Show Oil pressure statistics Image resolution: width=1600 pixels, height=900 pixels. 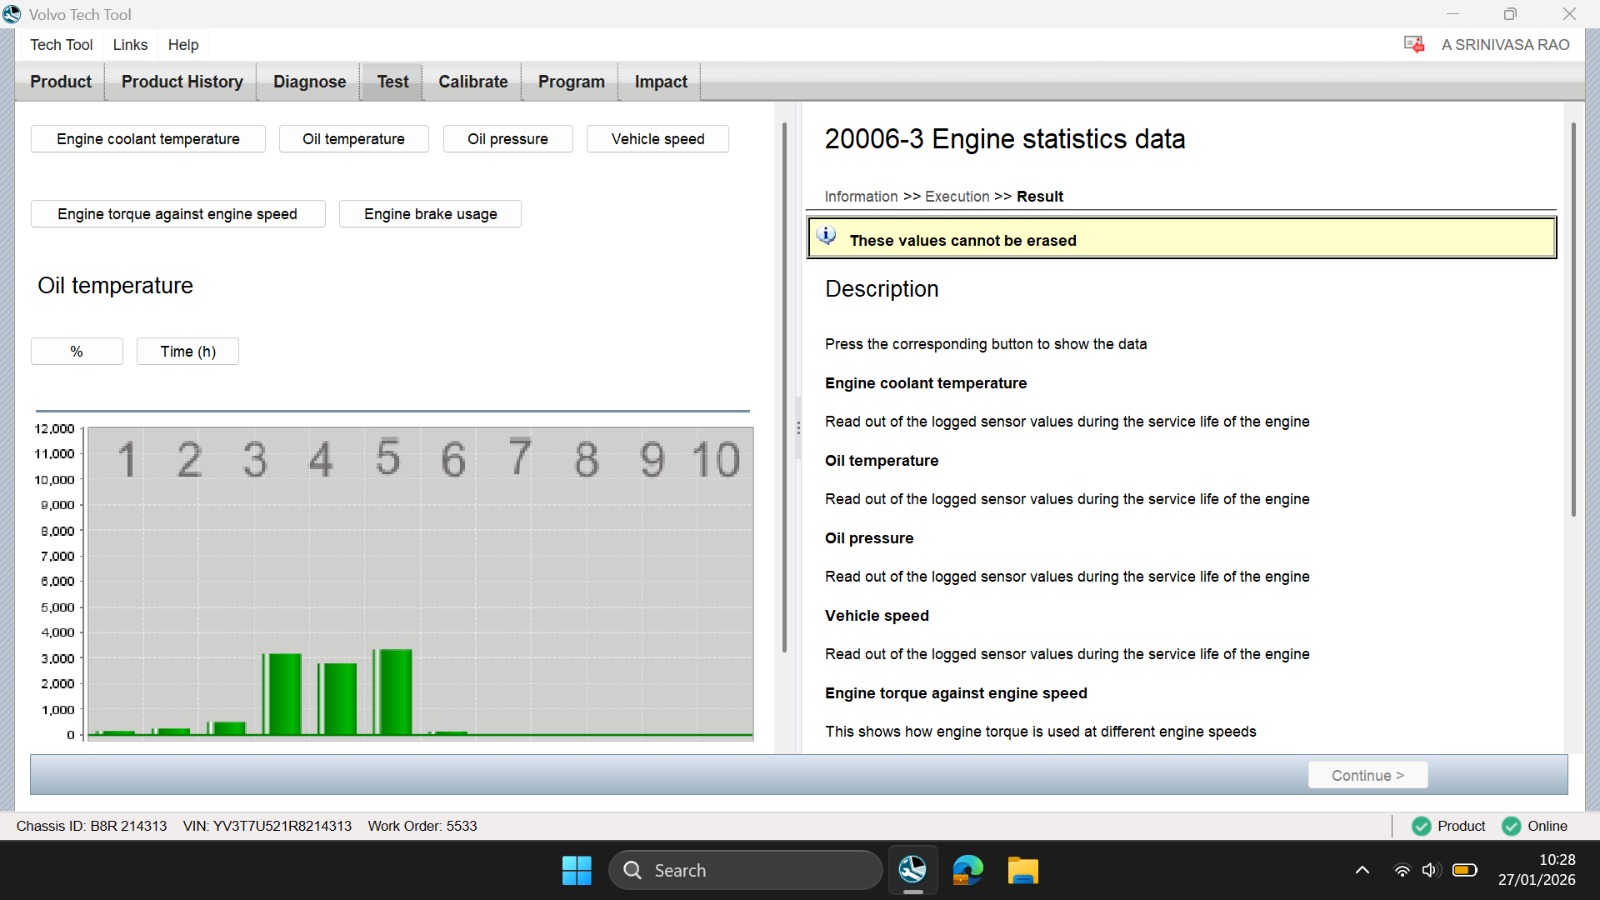pyautogui.click(x=508, y=139)
